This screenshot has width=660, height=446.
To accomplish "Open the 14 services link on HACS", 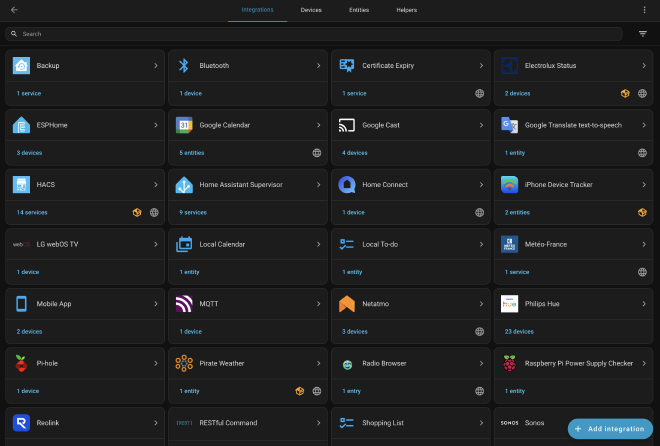I will pos(32,212).
